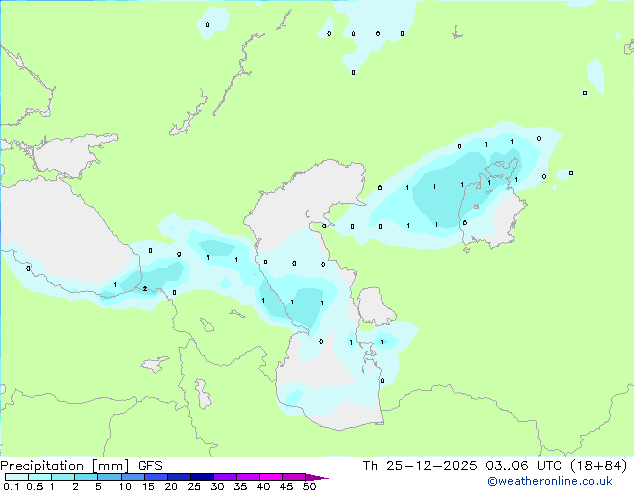
Task: Click the purple arrow tip beyond 50
Action: [x=317, y=477]
